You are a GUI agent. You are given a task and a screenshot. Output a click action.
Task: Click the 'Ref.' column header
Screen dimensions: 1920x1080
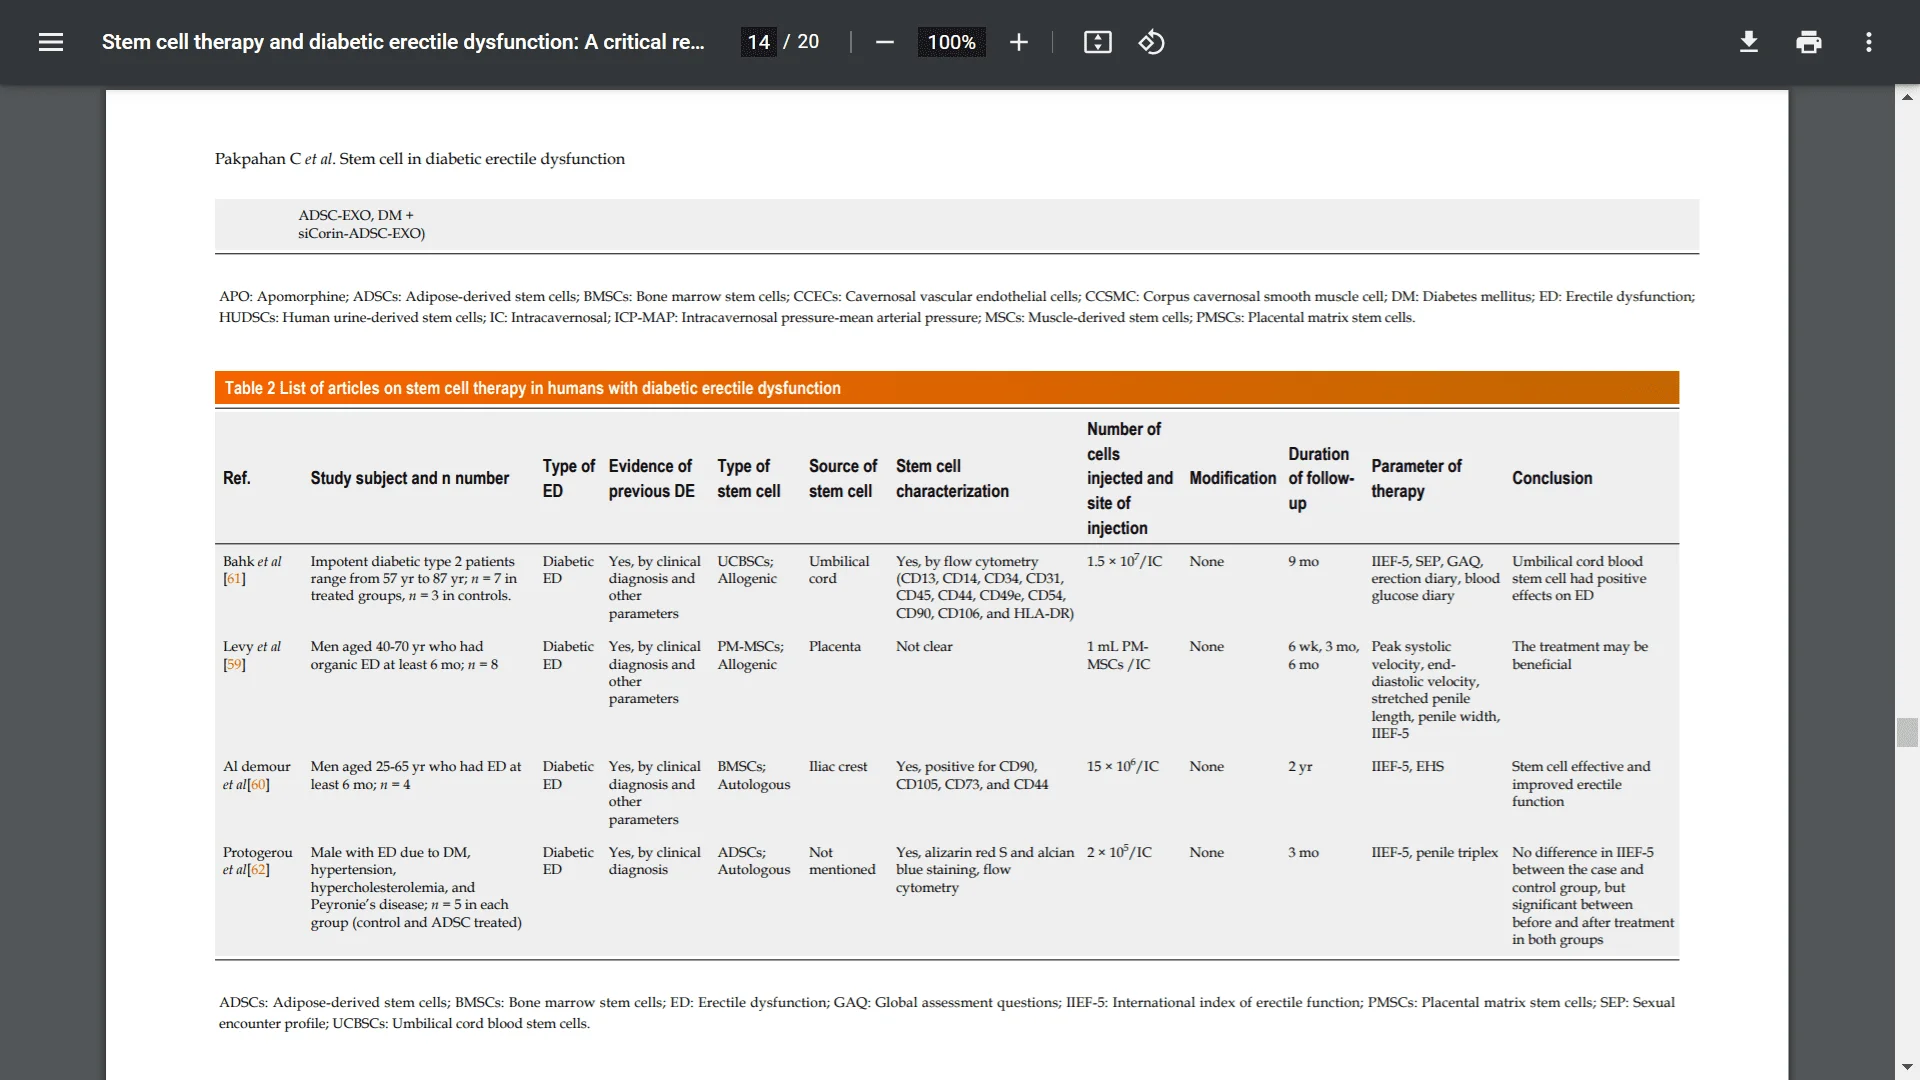(237, 478)
